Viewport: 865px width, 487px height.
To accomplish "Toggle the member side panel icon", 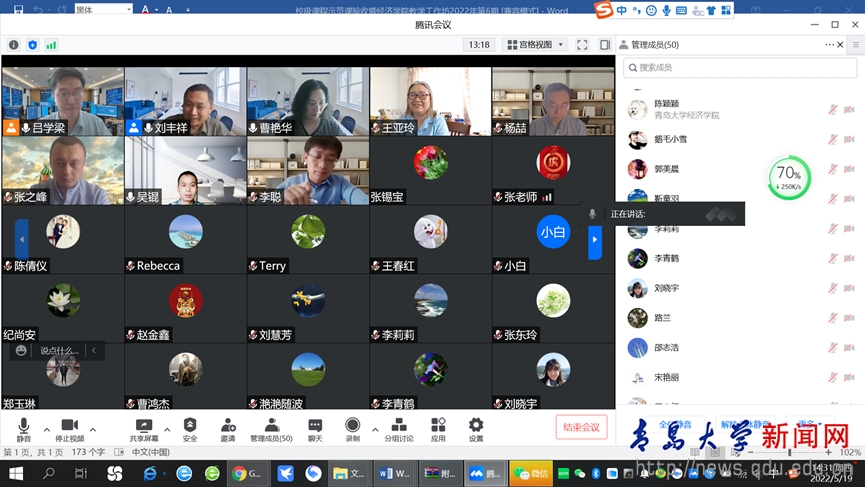I will point(605,45).
